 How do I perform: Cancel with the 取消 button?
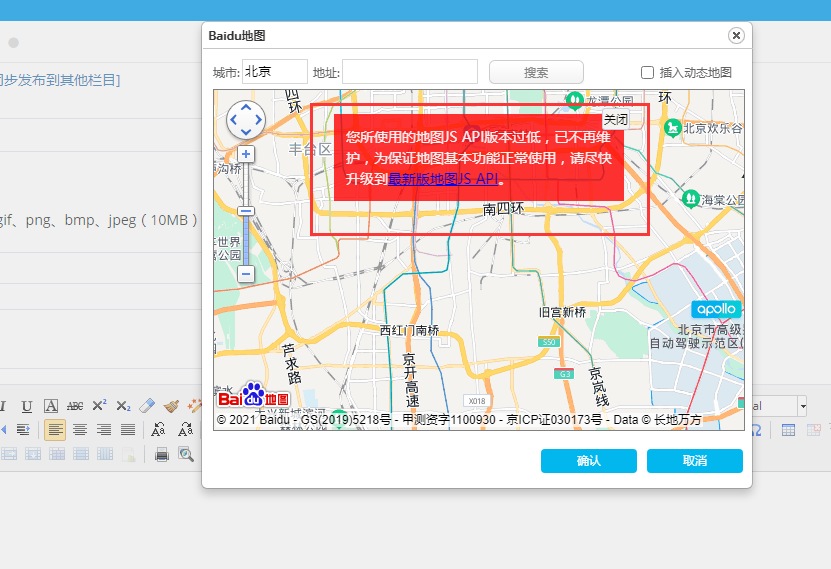click(695, 461)
